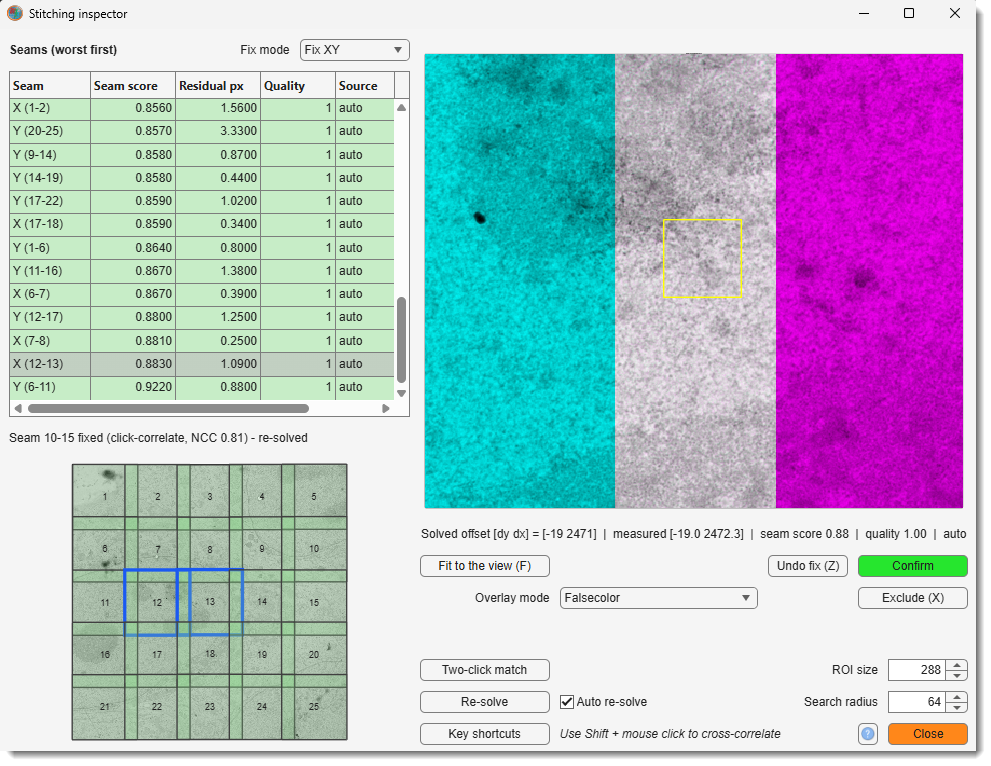Select the X (1-2) seam row
Image resolution: width=991 pixels, height=766 pixels.
pos(202,108)
